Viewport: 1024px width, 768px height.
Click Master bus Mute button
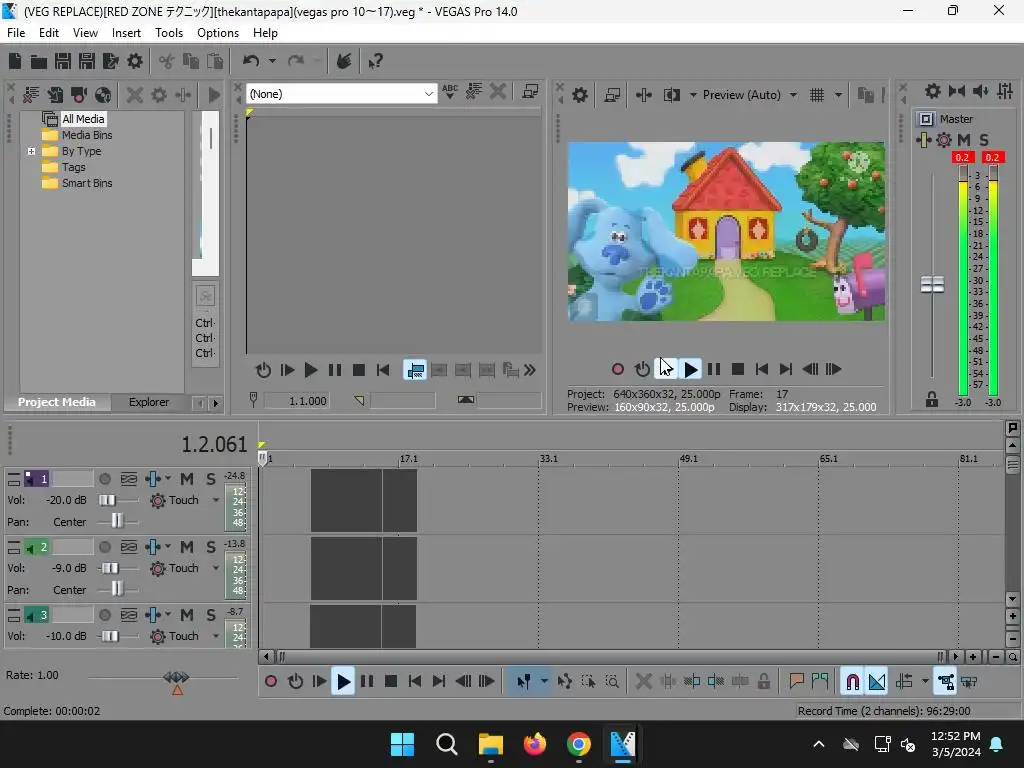coord(964,140)
